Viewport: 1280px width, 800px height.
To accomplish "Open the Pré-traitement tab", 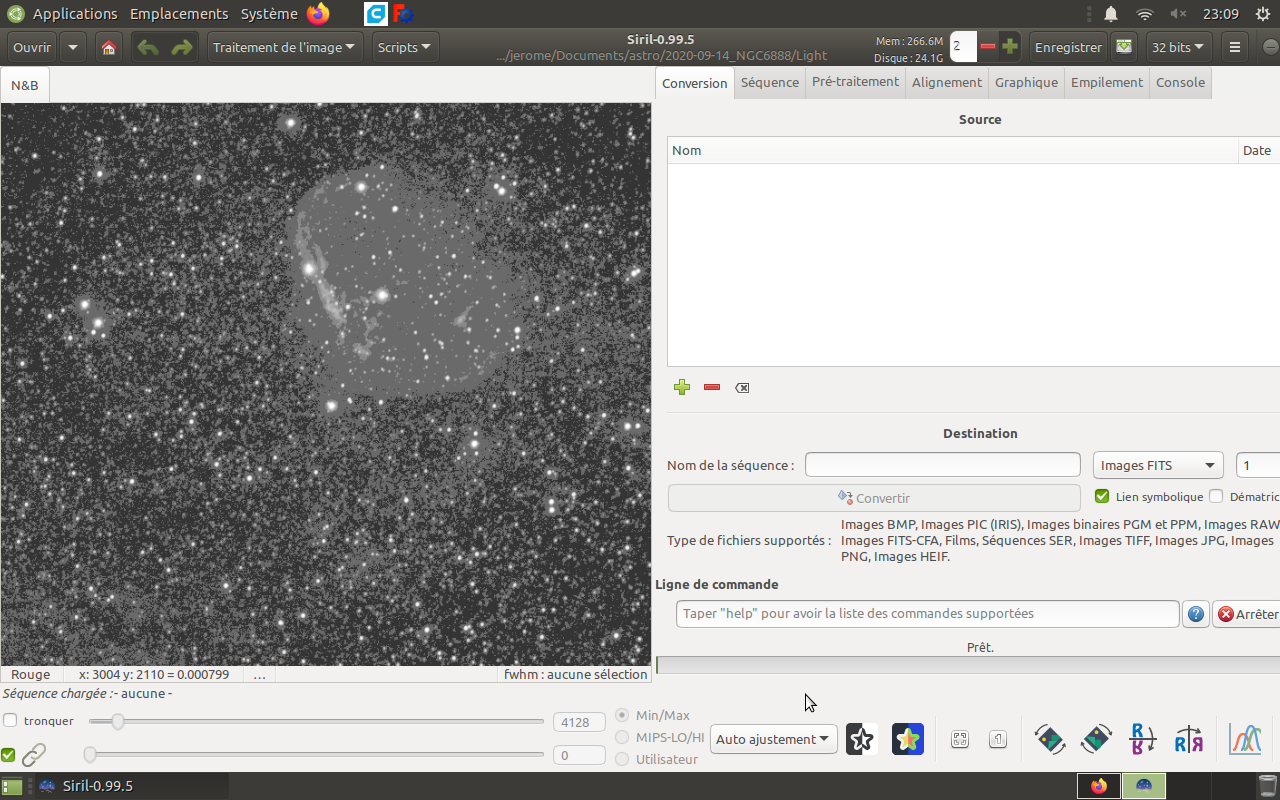I will coord(855,83).
